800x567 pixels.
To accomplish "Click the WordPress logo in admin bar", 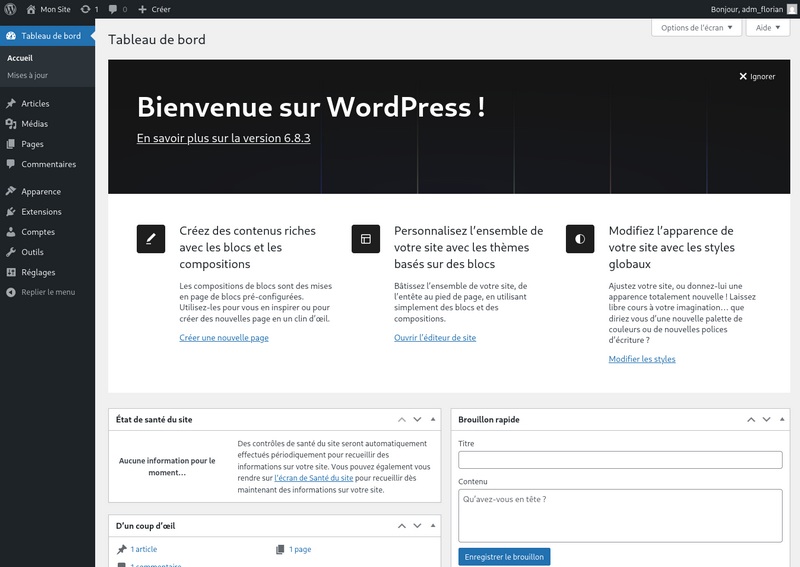I will [x=10, y=9].
